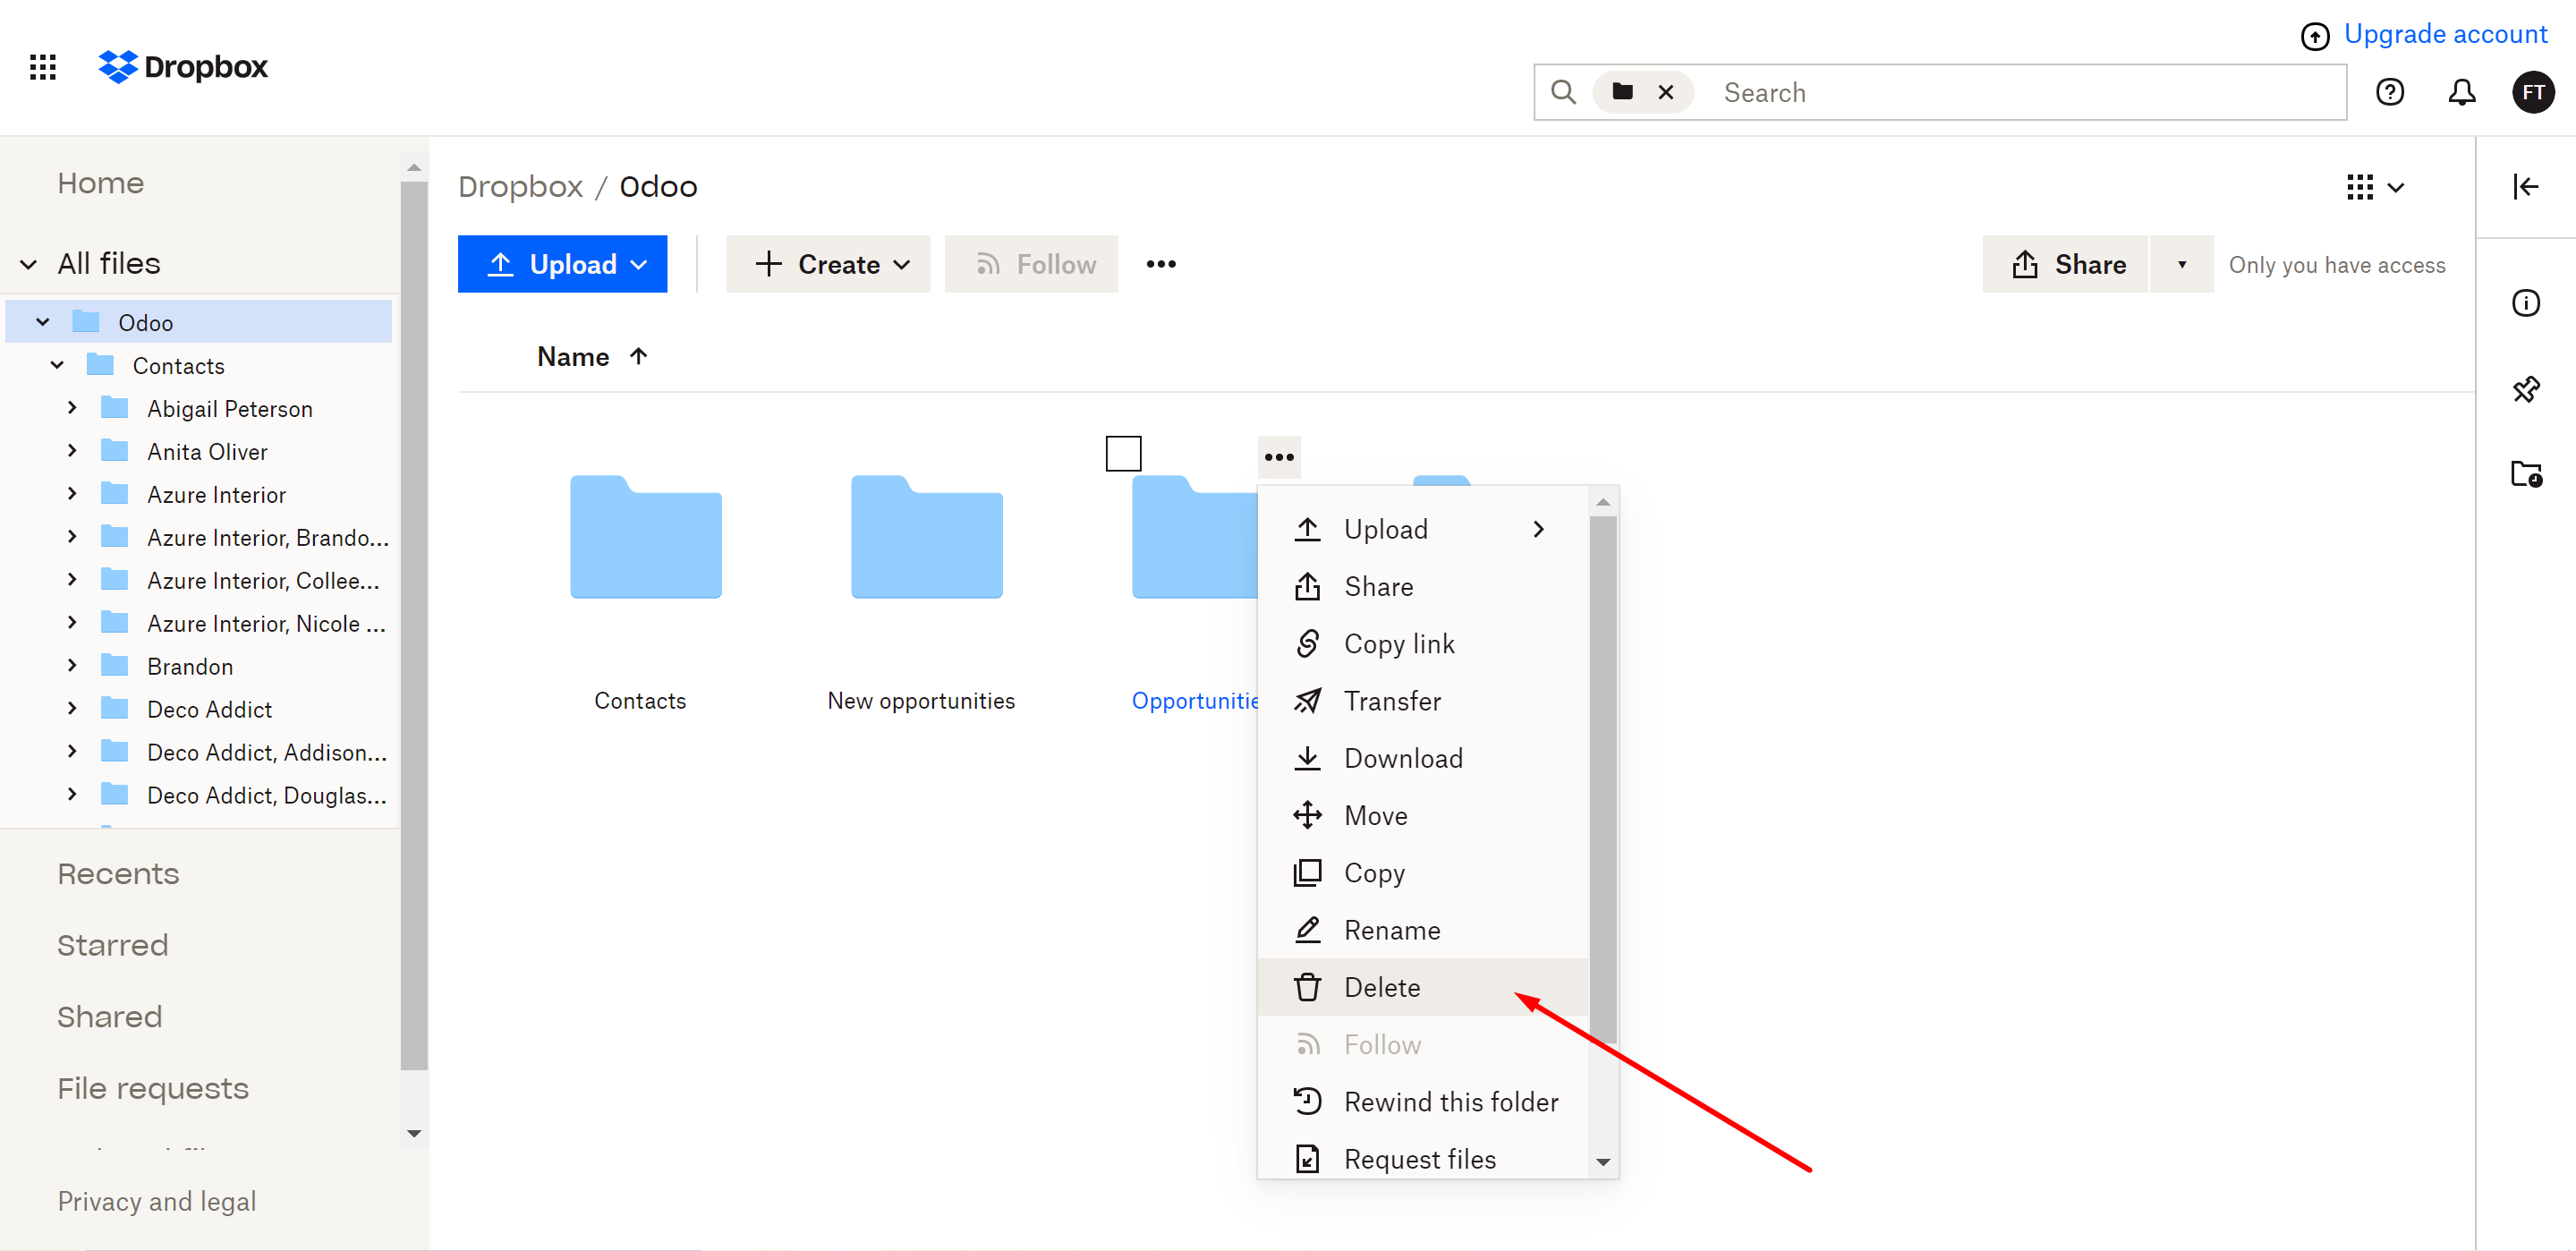Open toolbar more options ellipsis
This screenshot has width=2576, height=1251.
click(x=1161, y=264)
